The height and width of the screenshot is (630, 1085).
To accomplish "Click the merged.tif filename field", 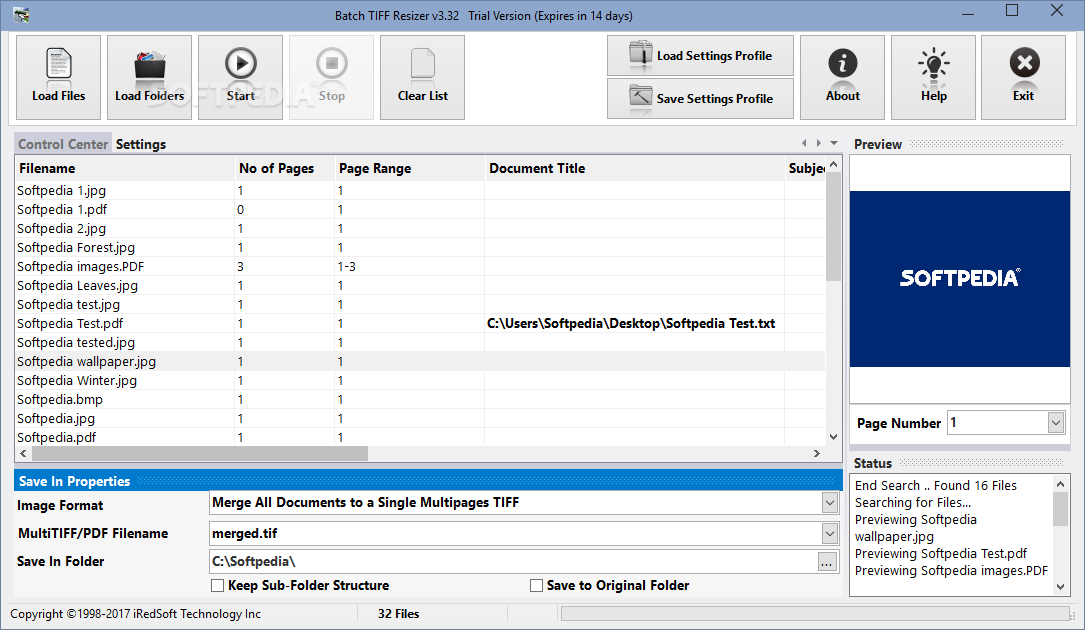I will click(x=516, y=533).
